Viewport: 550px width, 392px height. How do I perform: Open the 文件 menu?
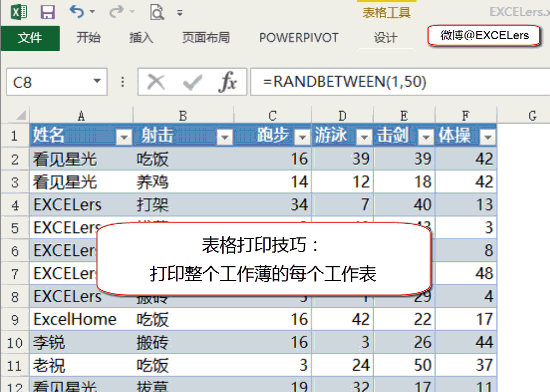(30, 38)
